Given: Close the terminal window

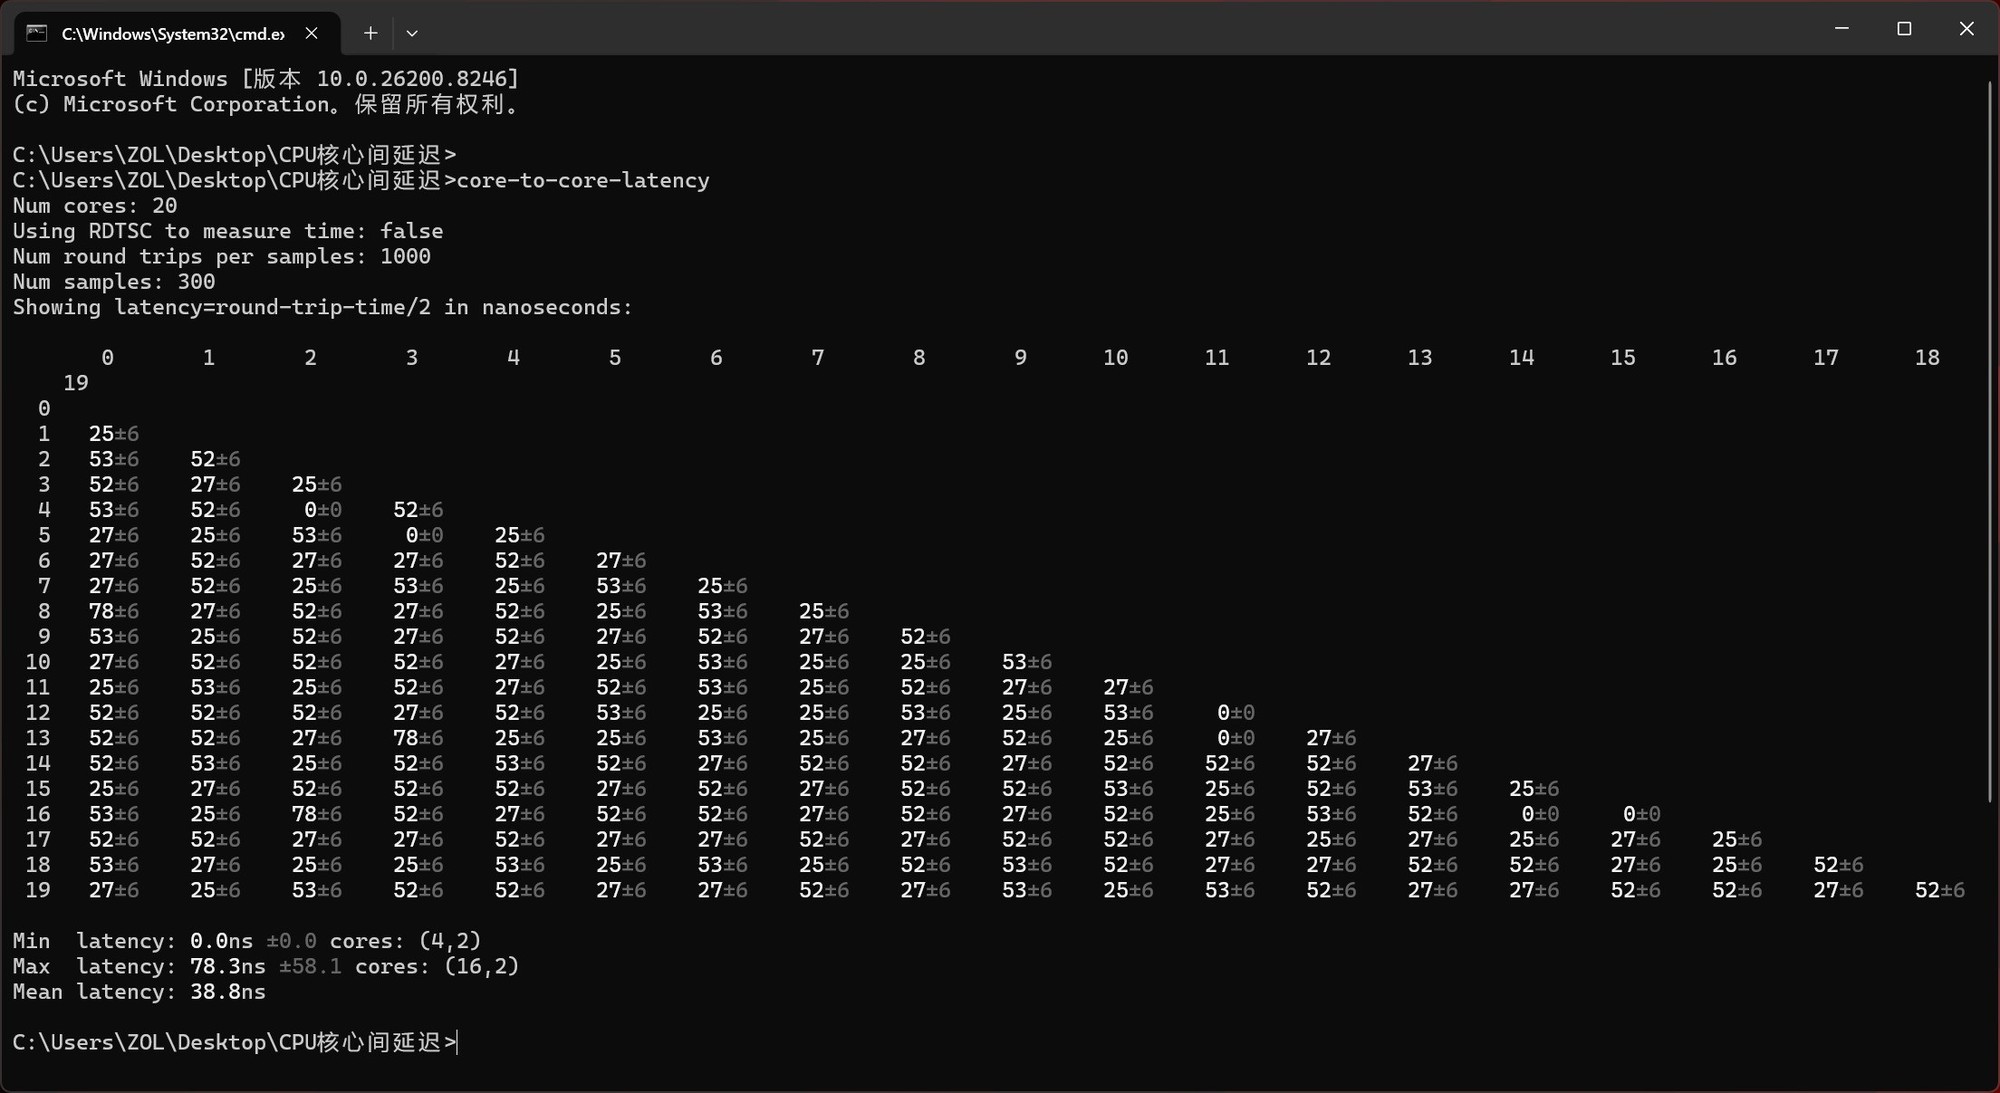Looking at the screenshot, I should click(x=1966, y=29).
